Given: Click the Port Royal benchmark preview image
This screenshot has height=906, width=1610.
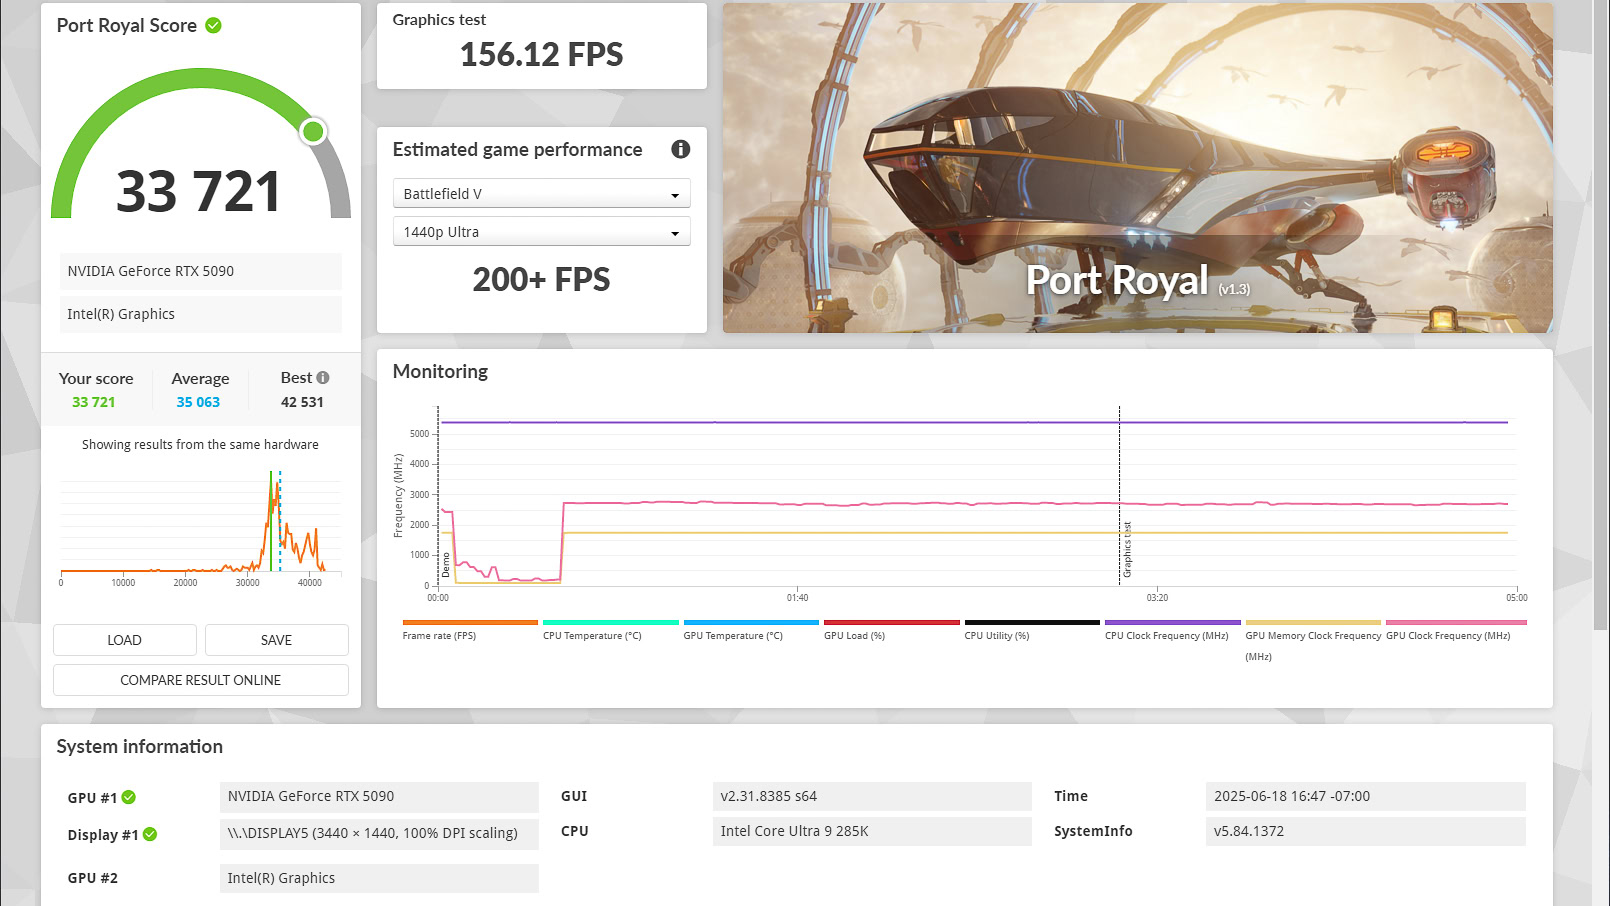Looking at the screenshot, I should click(x=1137, y=168).
